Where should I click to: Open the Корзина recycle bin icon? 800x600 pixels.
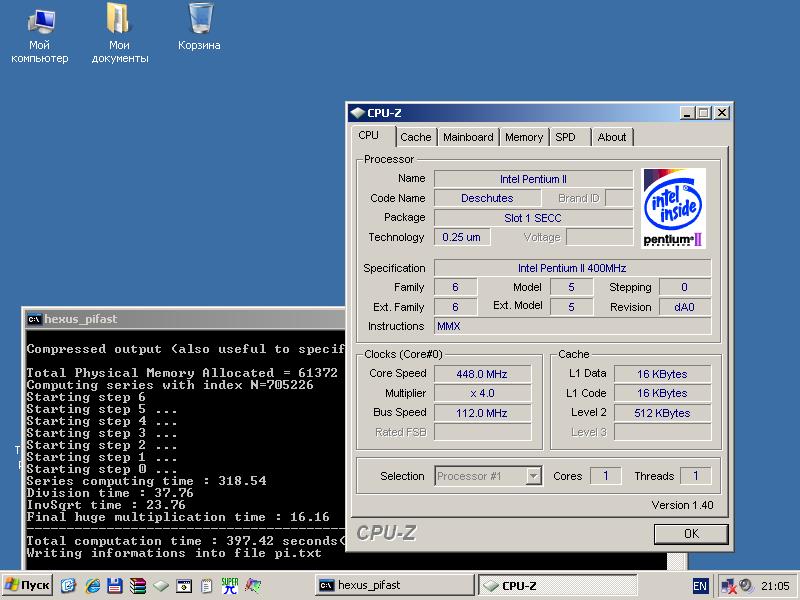[x=199, y=28]
